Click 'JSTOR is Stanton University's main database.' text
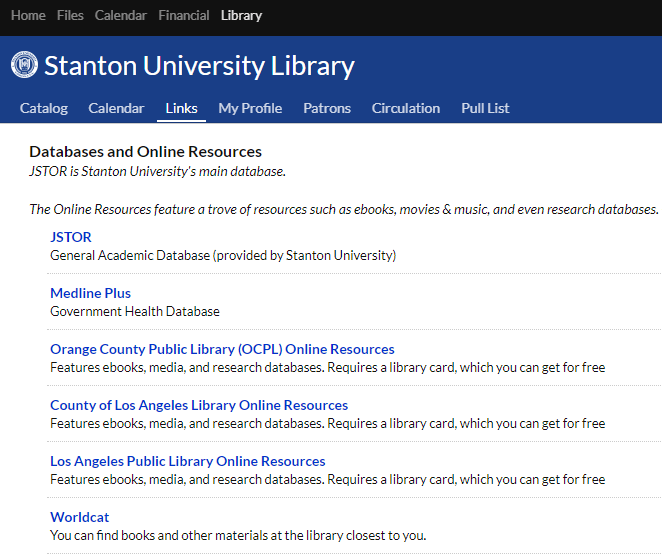 coord(157,171)
